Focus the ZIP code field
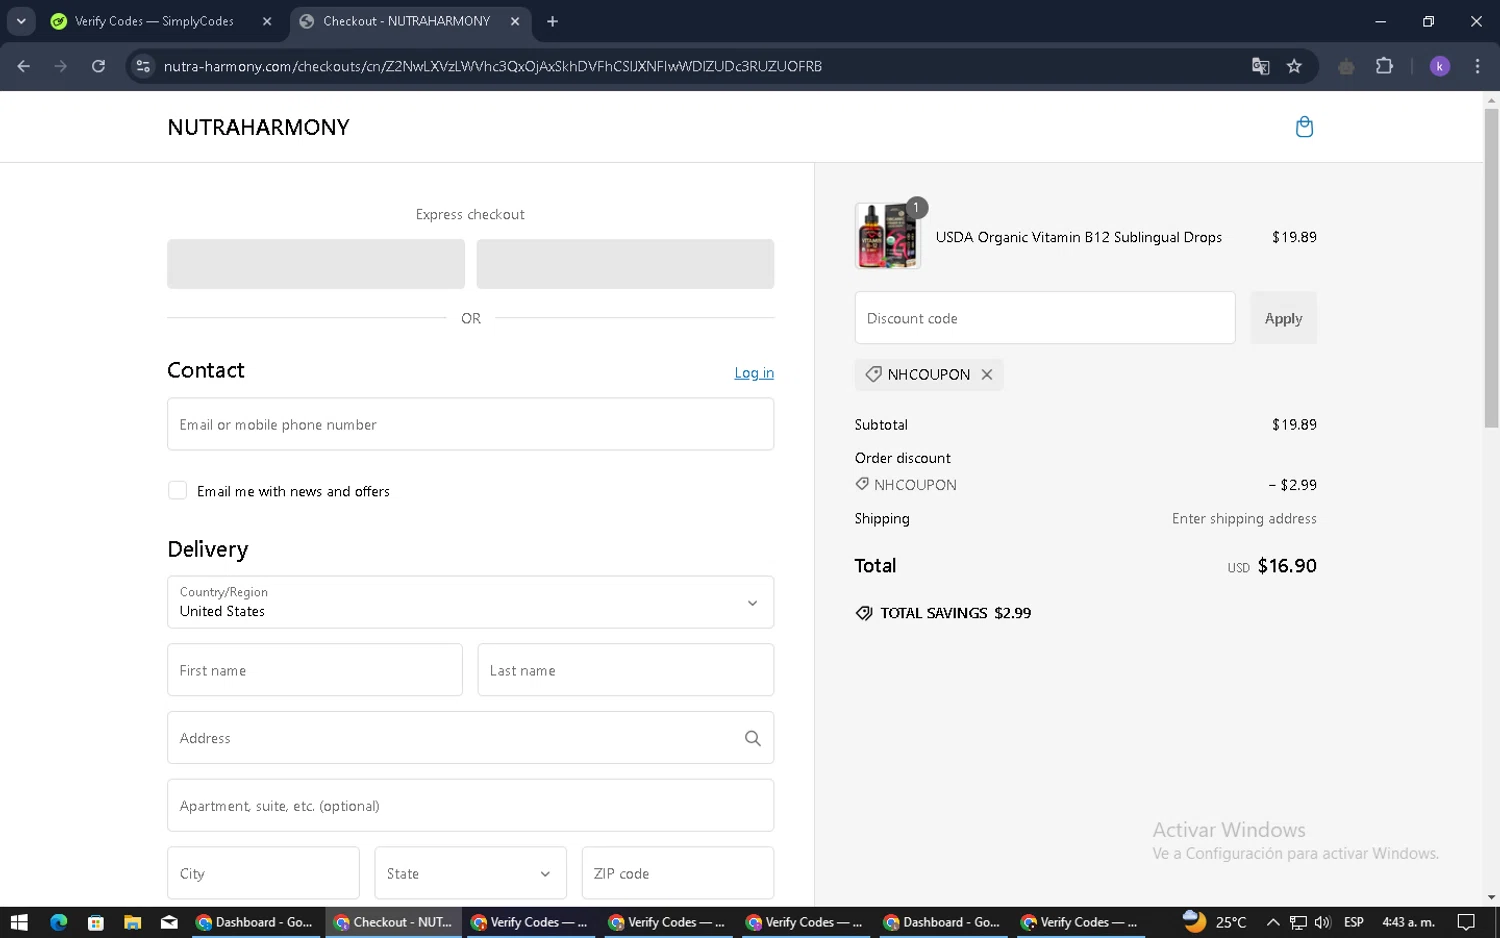 [x=678, y=873]
